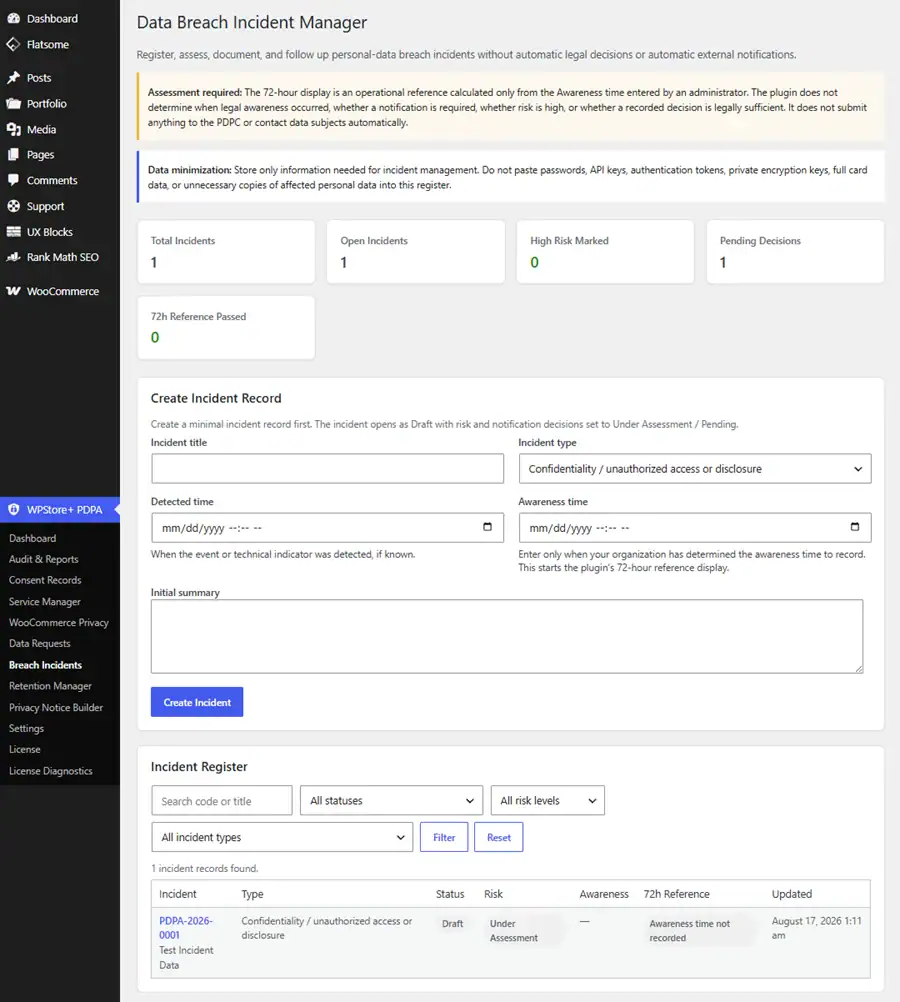Click the Media icon in sidebar
This screenshot has height=1002, width=900.
point(13,129)
